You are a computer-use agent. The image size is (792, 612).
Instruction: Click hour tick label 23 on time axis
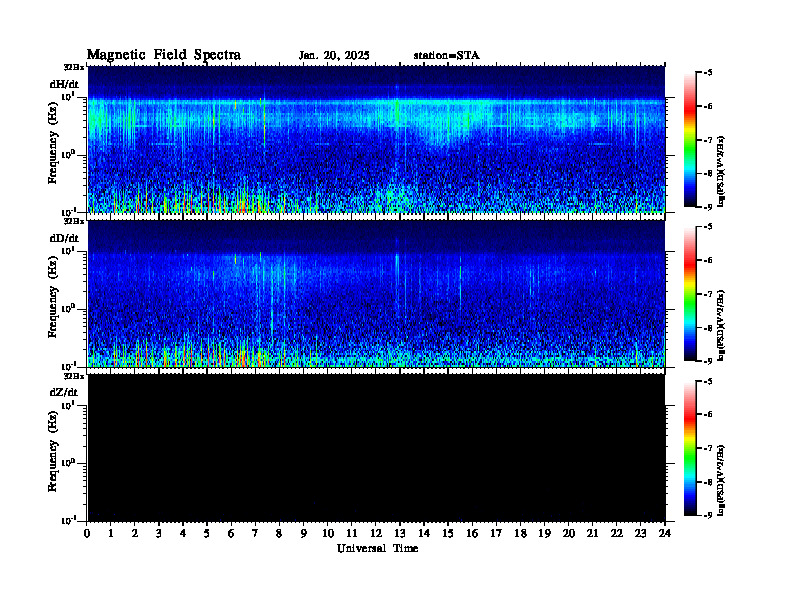point(640,533)
